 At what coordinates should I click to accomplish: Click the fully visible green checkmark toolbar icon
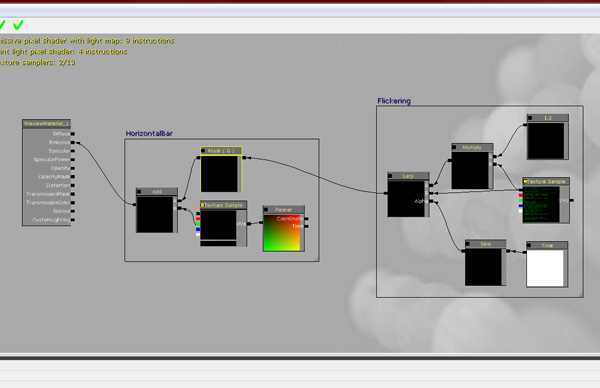(x=18, y=25)
